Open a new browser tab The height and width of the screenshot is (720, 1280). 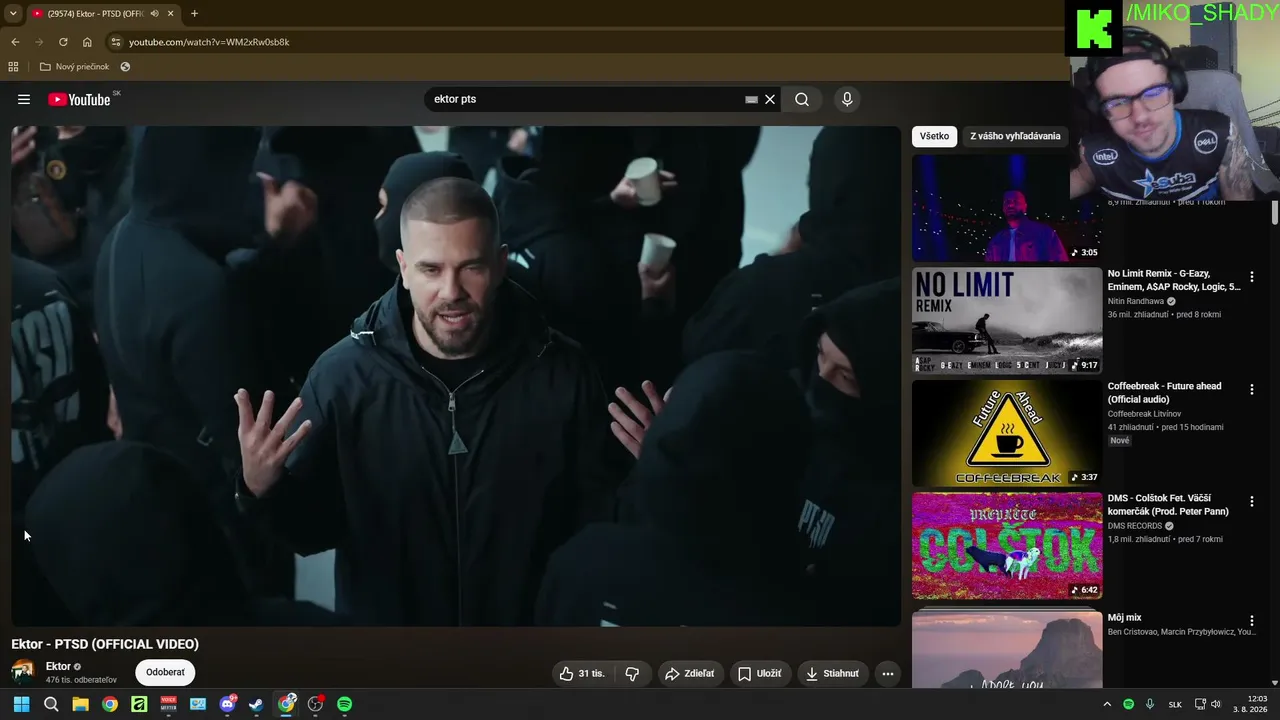pyautogui.click(x=194, y=14)
